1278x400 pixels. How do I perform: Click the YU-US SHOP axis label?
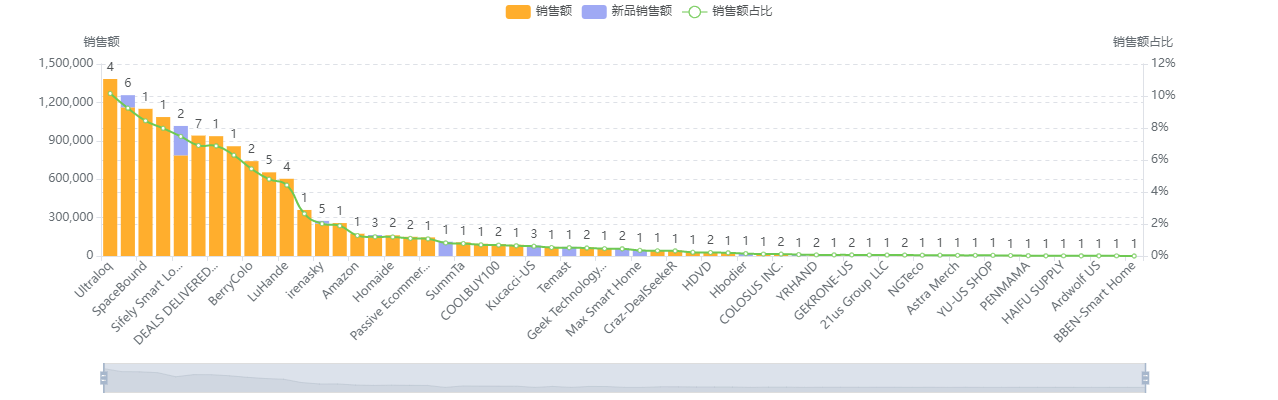tap(965, 291)
